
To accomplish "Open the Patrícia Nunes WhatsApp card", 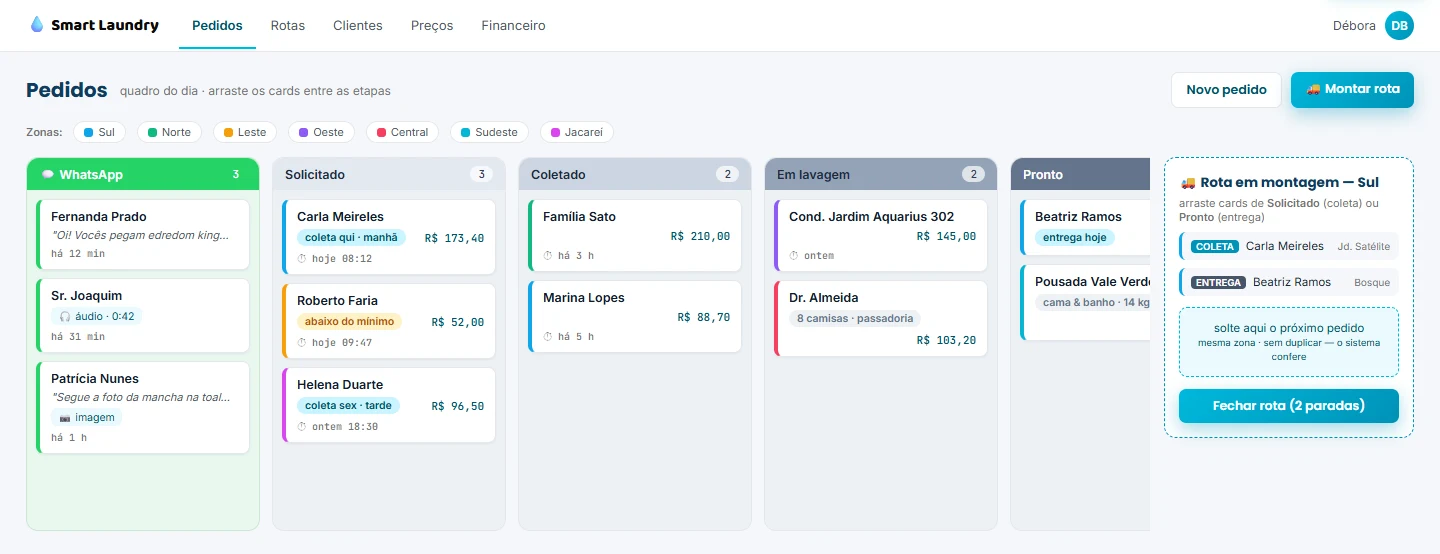I will [142, 408].
